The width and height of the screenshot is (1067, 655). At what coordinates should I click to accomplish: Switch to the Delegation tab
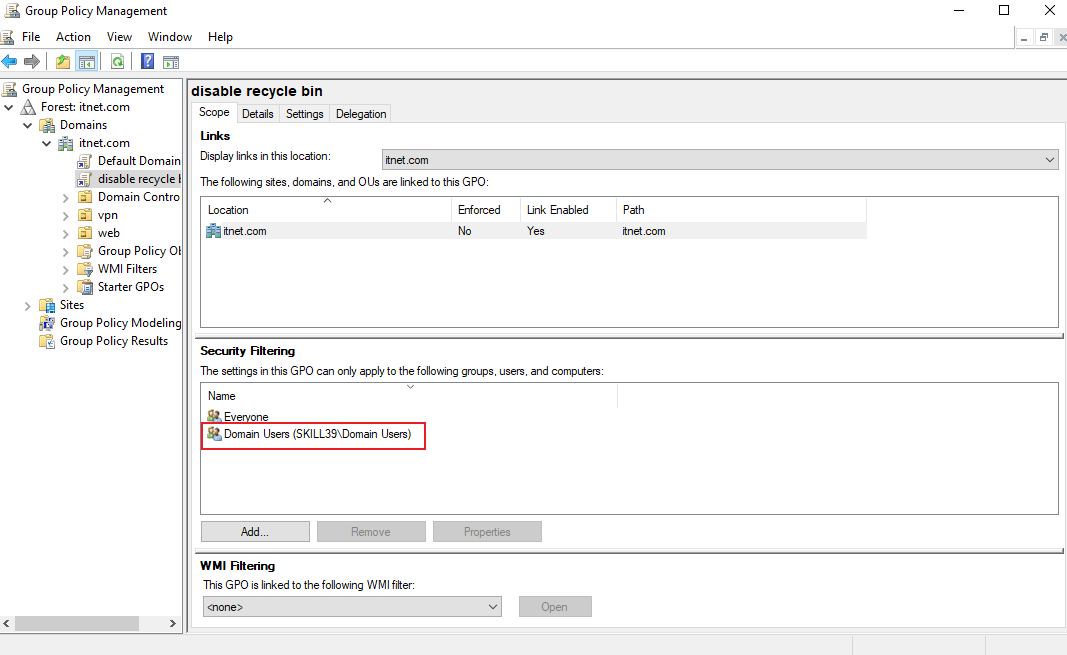tap(361, 114)
